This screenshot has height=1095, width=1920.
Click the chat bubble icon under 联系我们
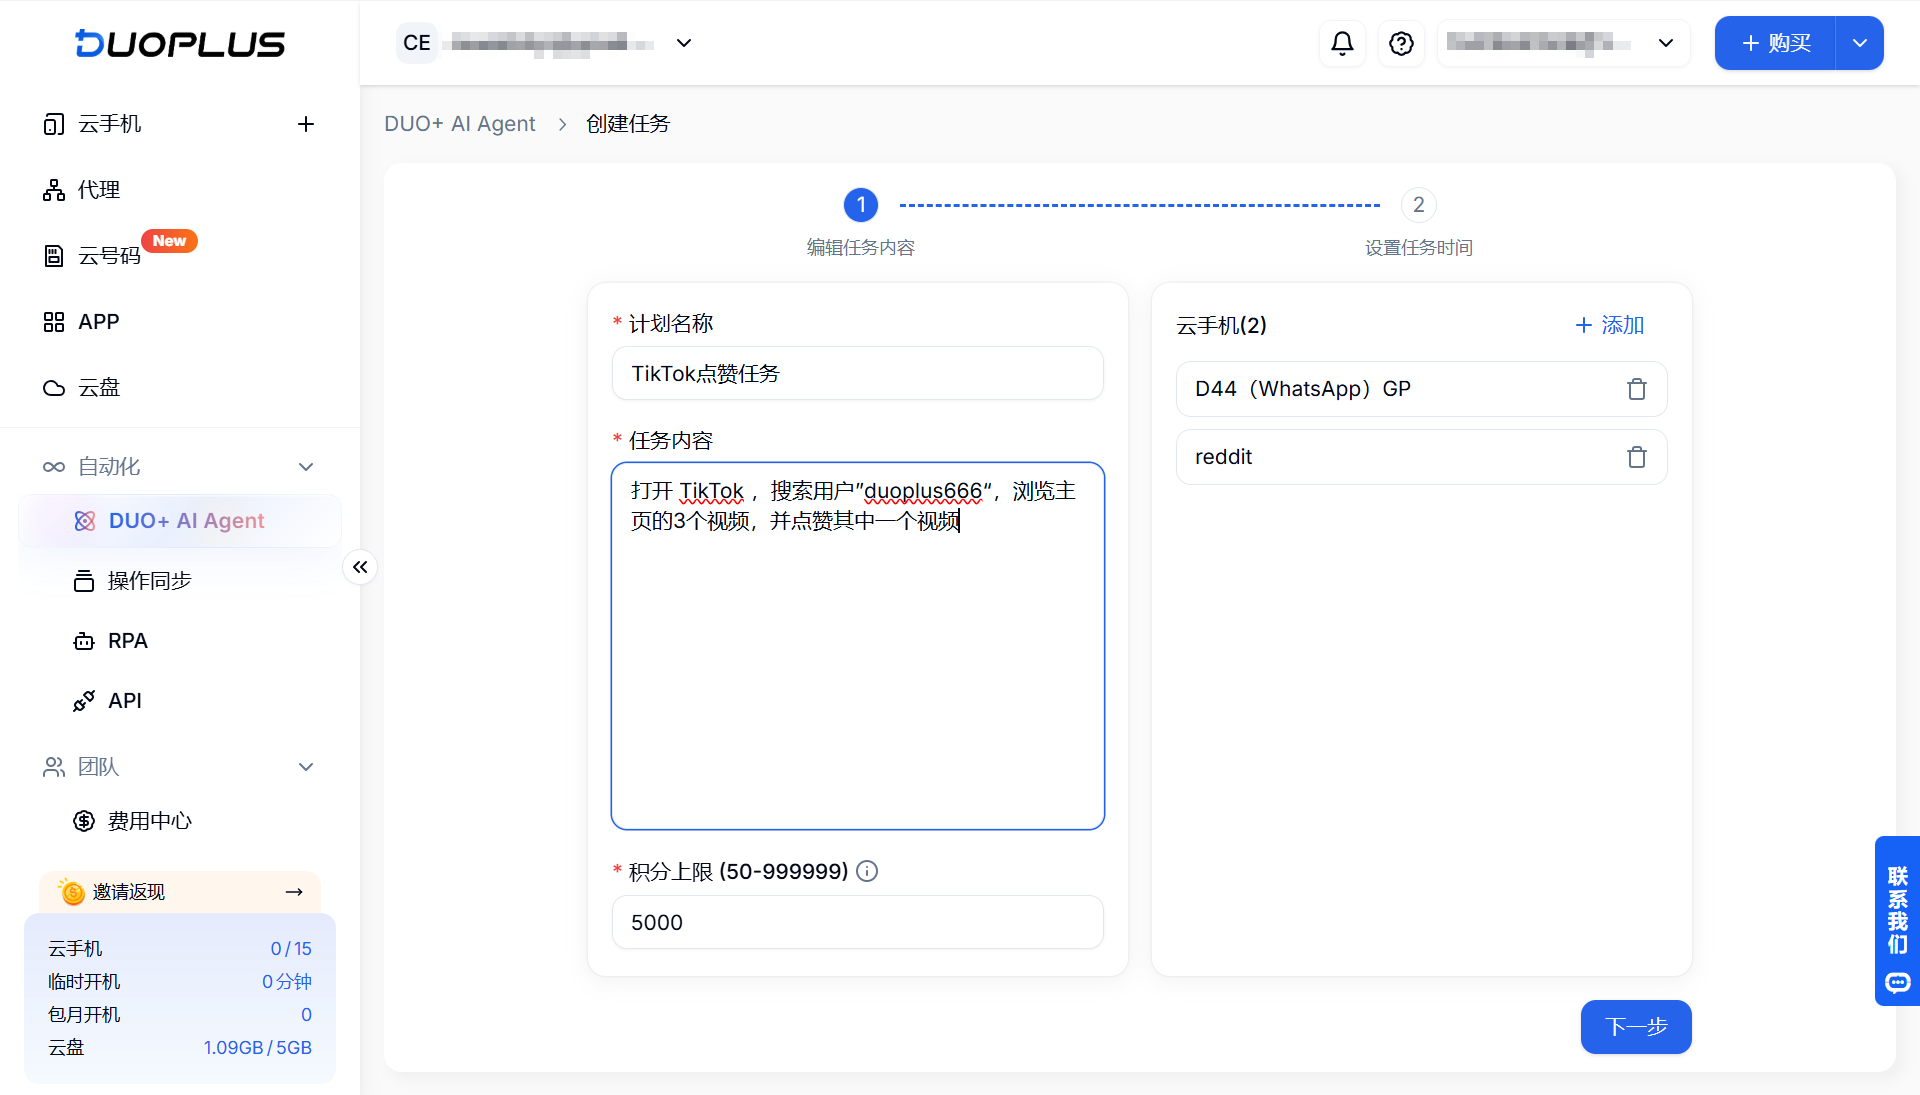[x=1897, y=983]
